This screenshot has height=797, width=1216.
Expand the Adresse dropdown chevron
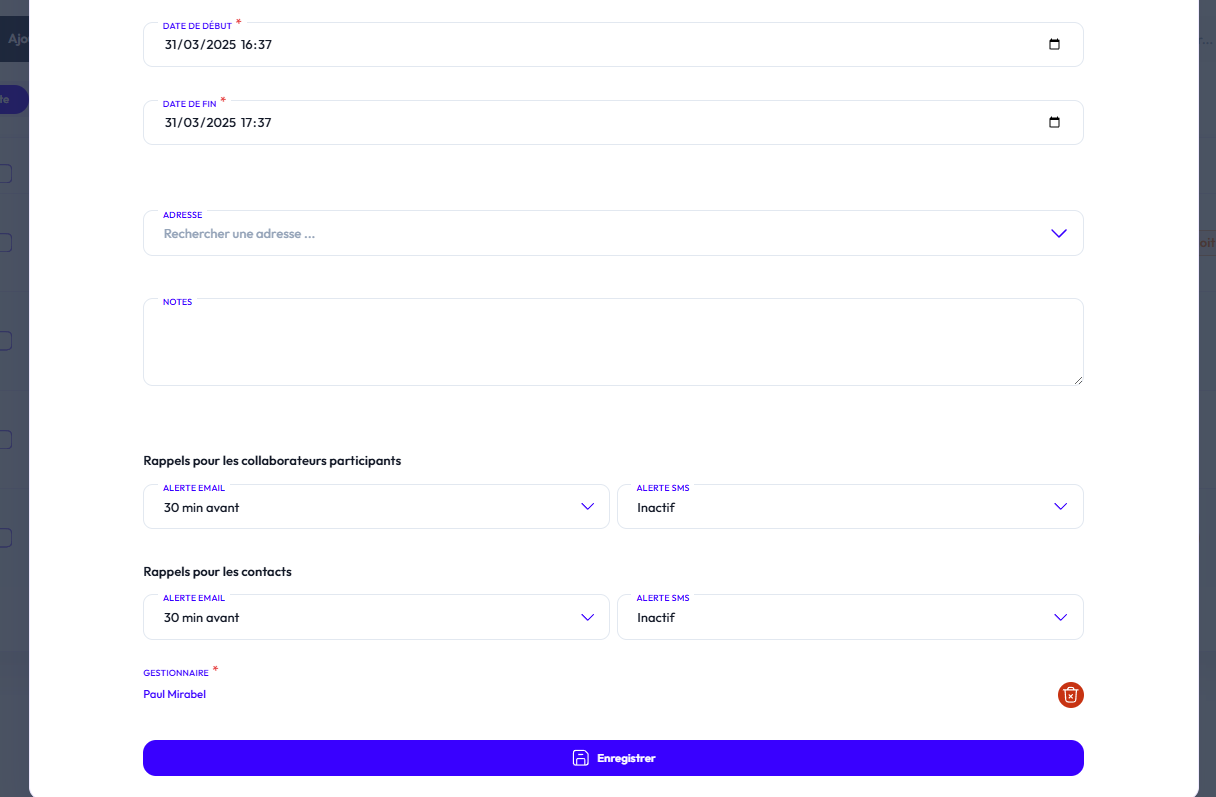click(1059, 233)
